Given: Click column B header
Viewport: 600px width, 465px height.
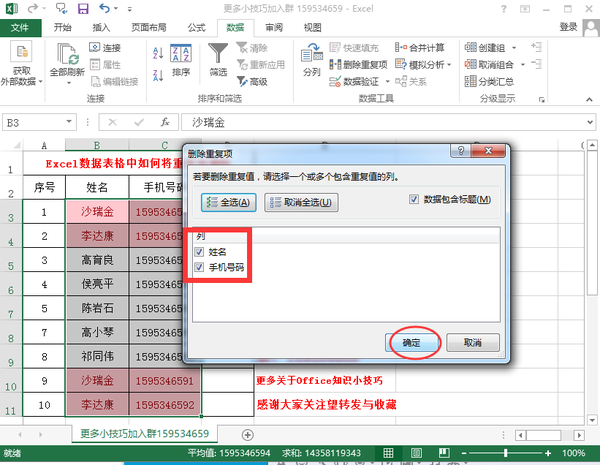Looking at the screenshot, I should 97,145.
